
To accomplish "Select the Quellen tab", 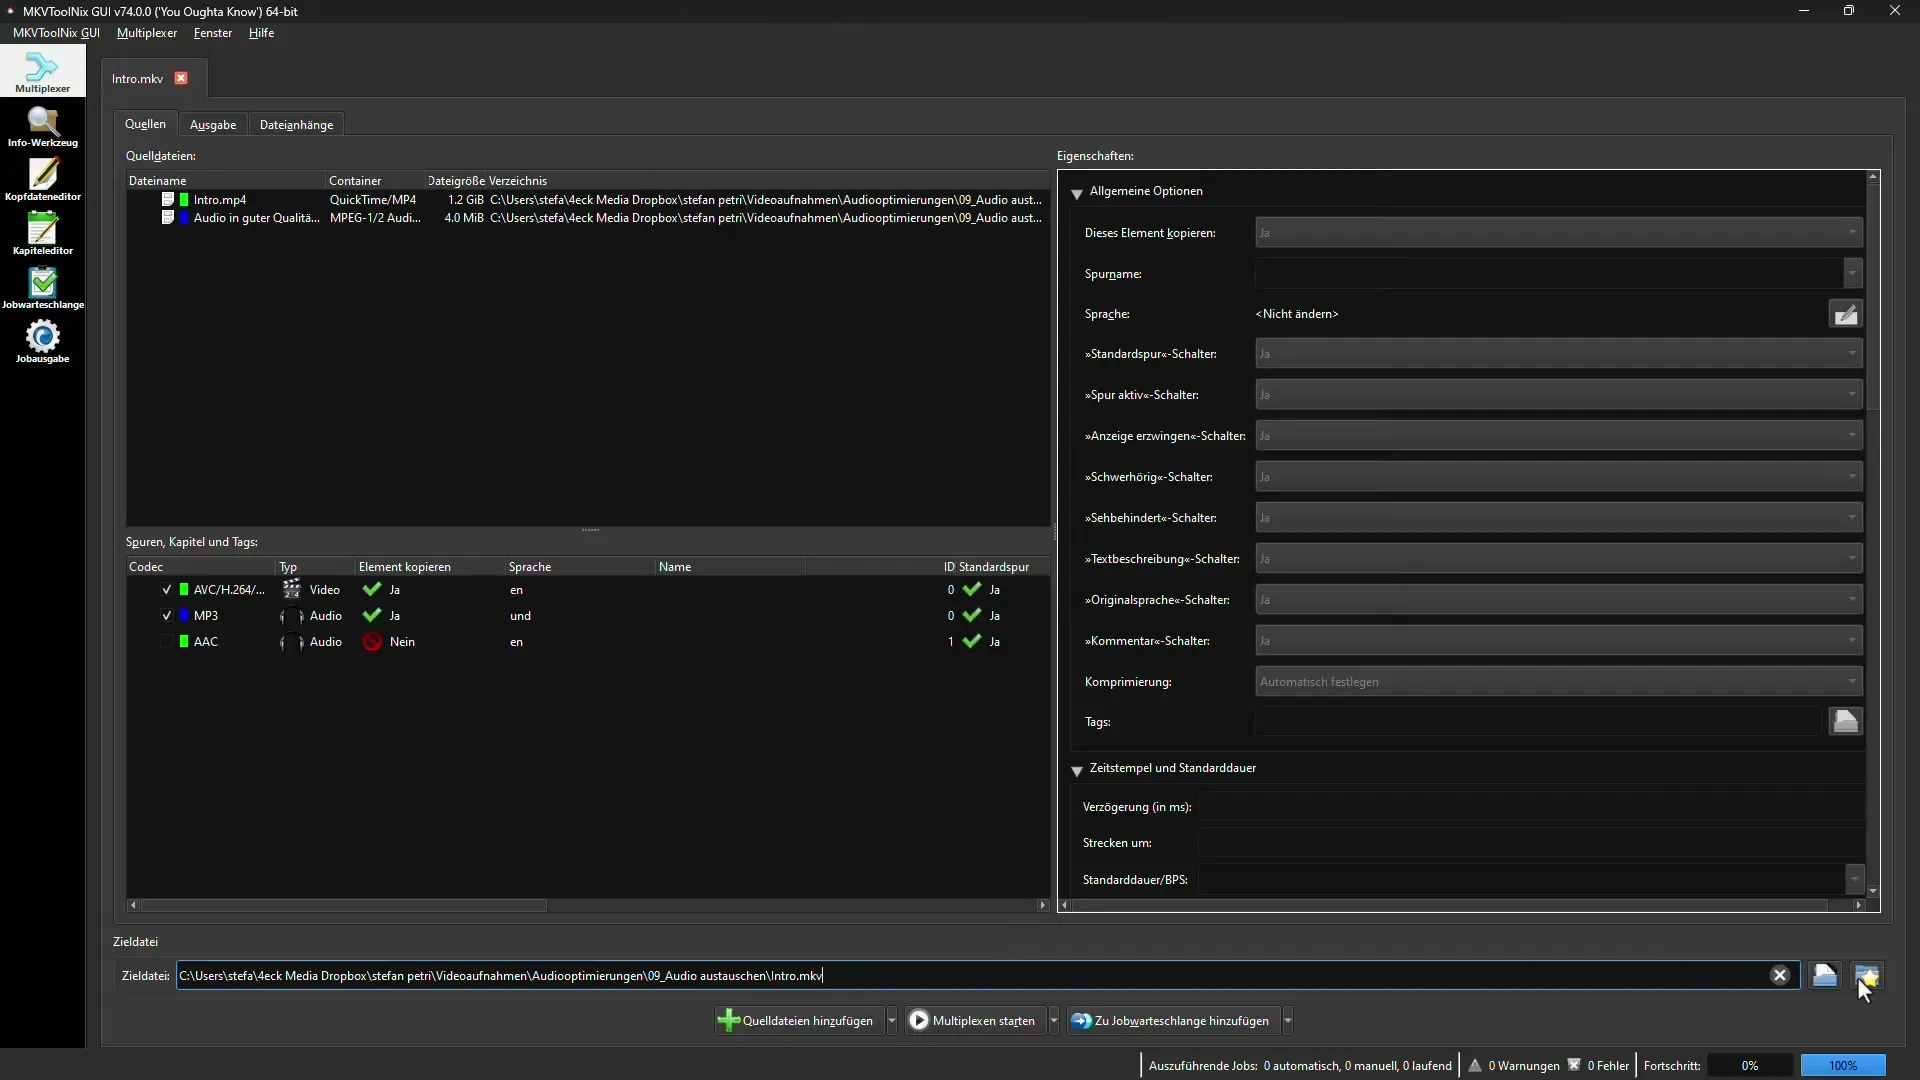I will pyautogui.click(x=145, y=124).
